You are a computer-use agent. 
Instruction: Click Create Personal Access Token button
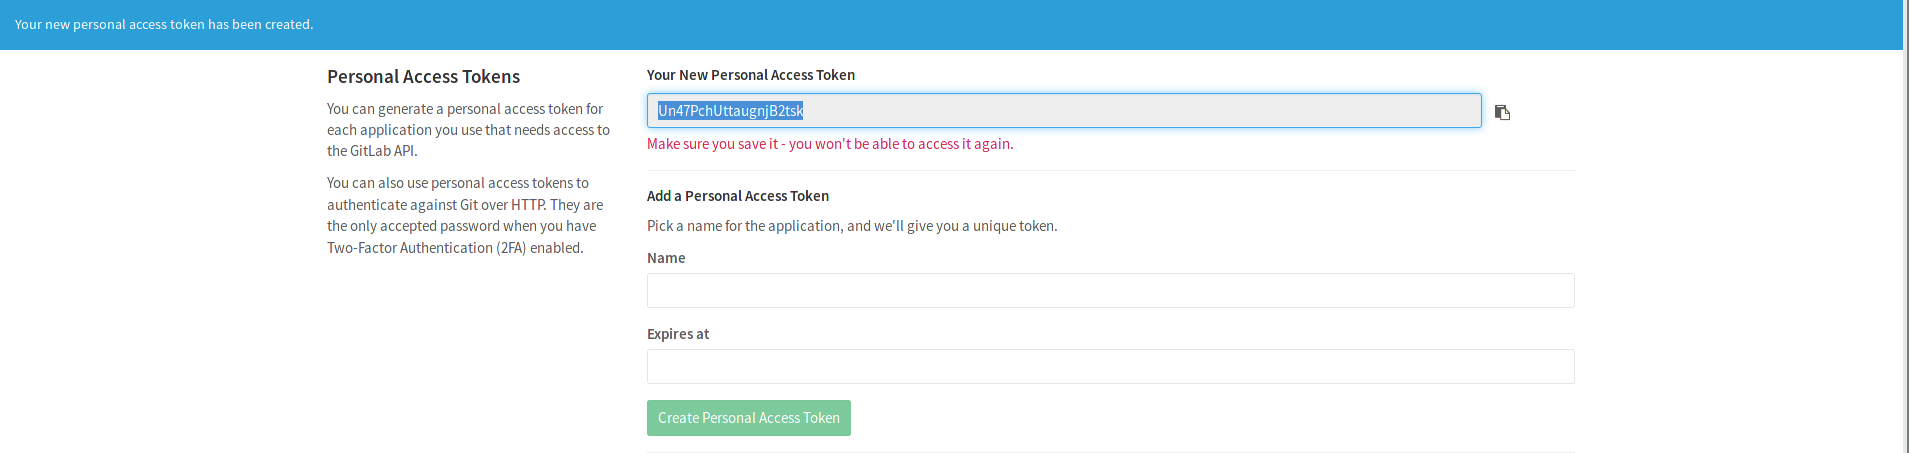click(749, 418)
